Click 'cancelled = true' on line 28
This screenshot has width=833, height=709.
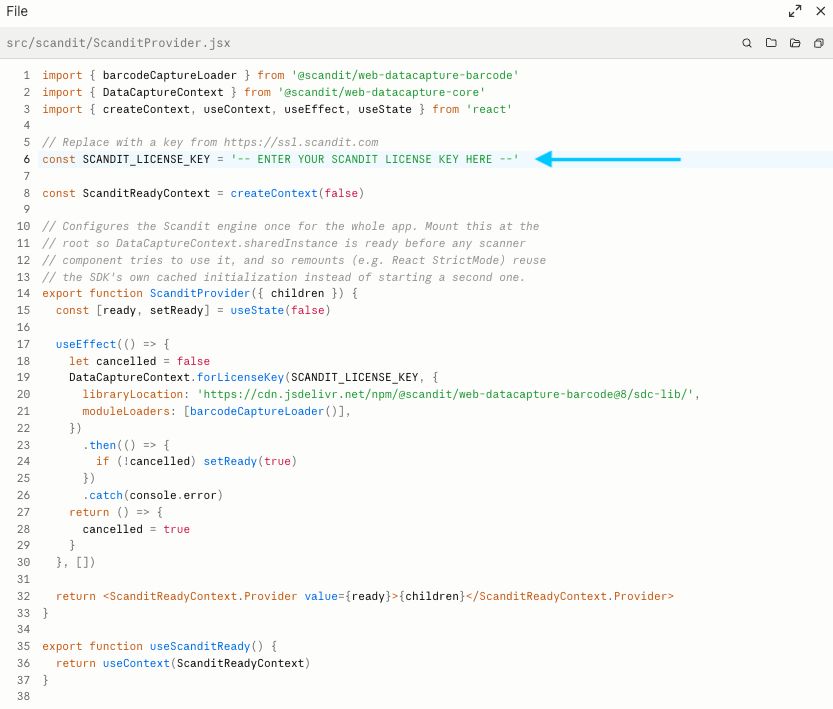click(136, 529)
